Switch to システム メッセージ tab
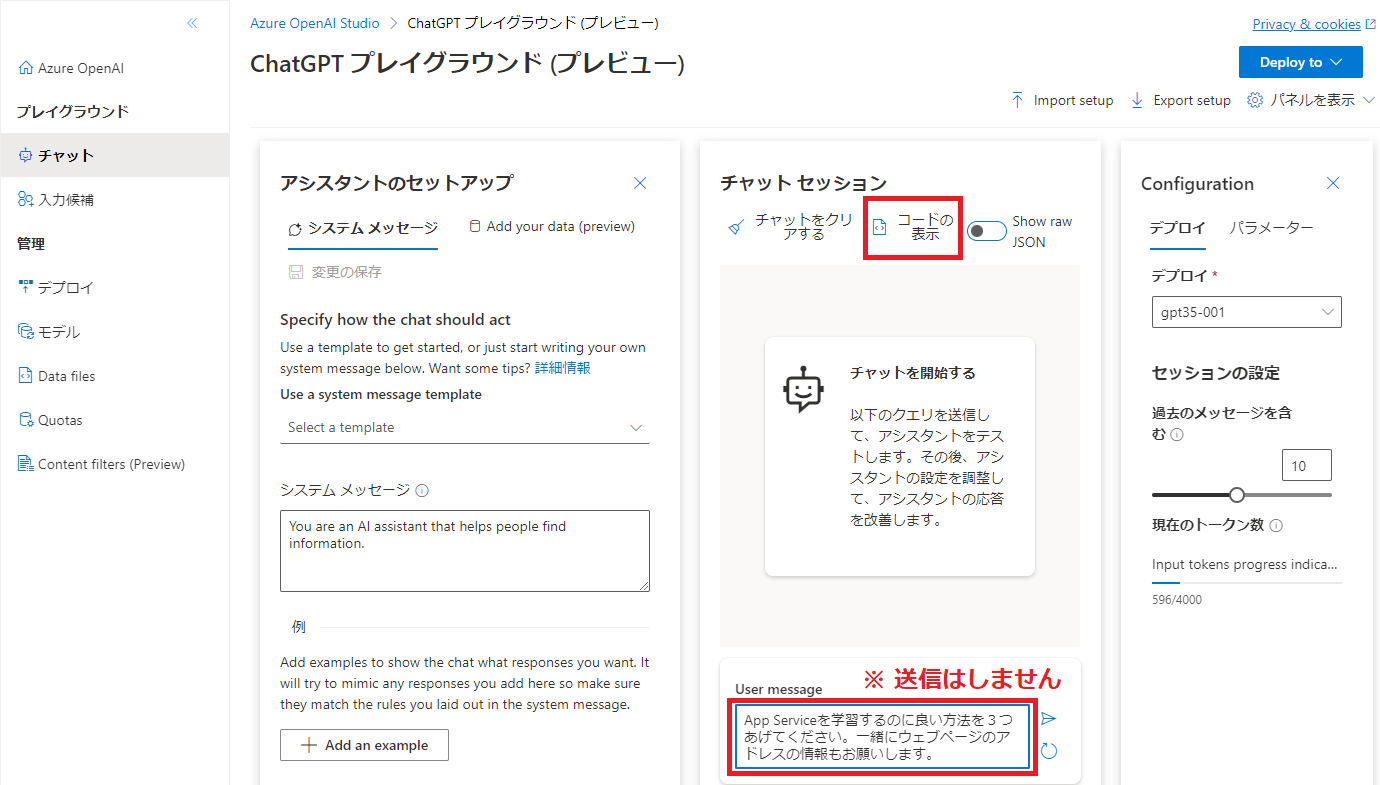 362,227
